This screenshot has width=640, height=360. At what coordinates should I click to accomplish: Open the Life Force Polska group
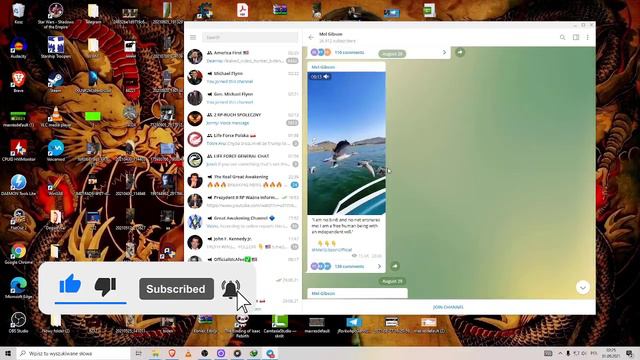(x=243, y=139)
